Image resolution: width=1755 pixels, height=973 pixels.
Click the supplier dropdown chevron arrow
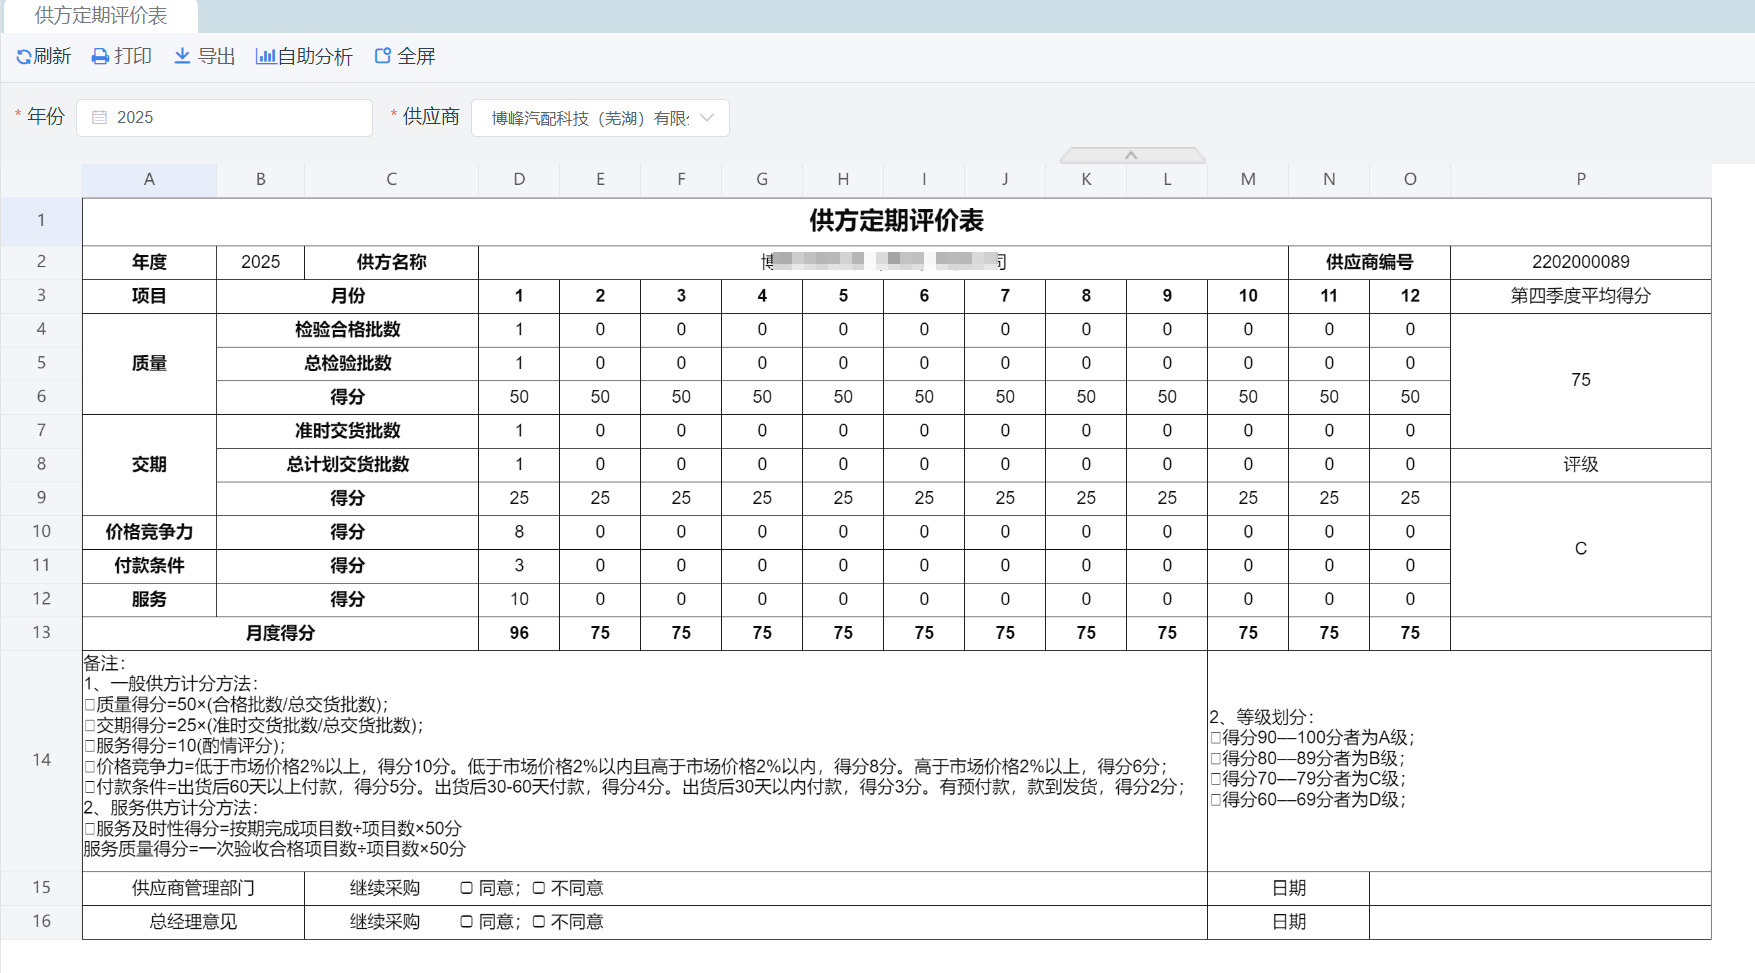[x=707, y=118]
